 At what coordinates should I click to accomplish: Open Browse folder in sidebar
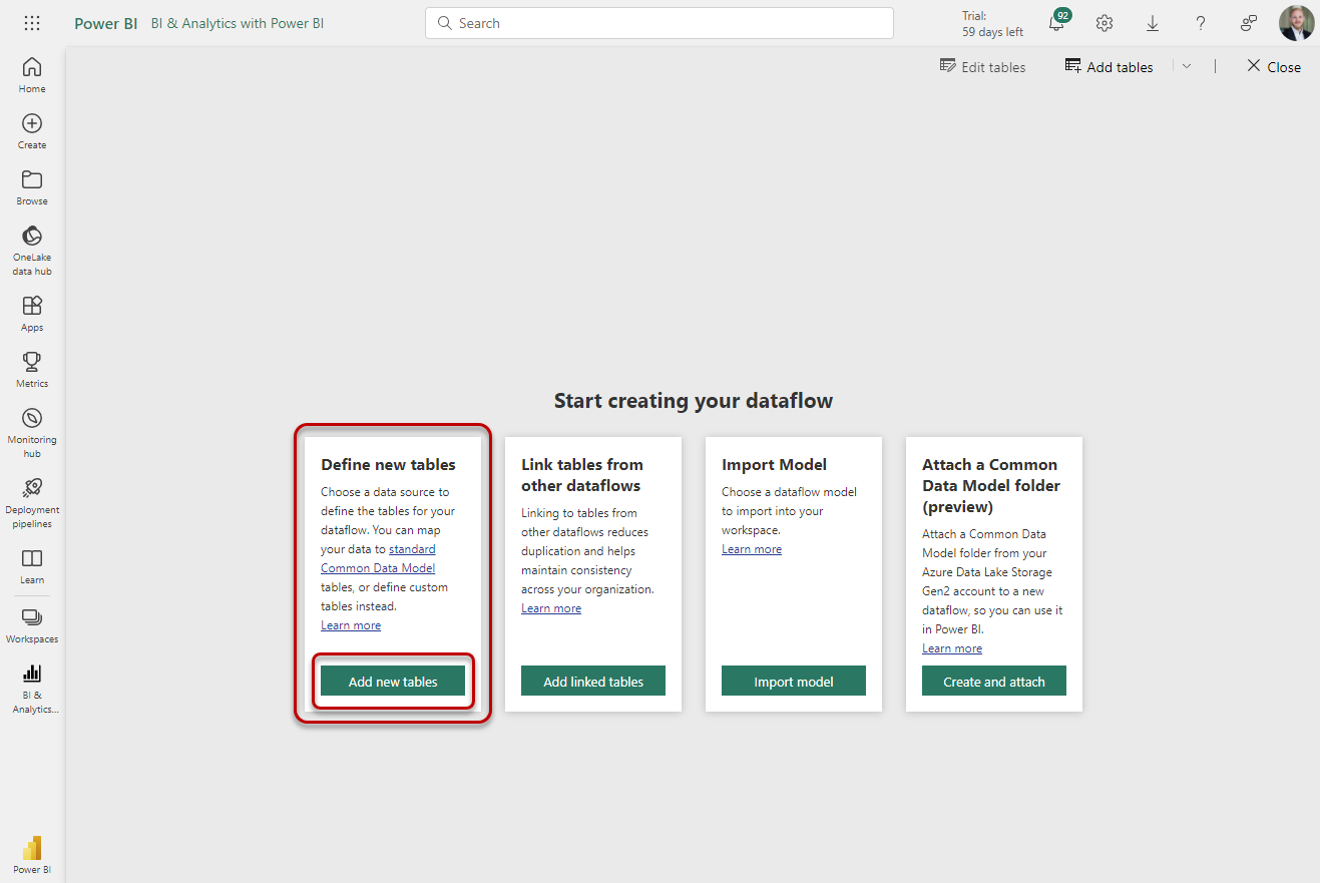[32, 187]
